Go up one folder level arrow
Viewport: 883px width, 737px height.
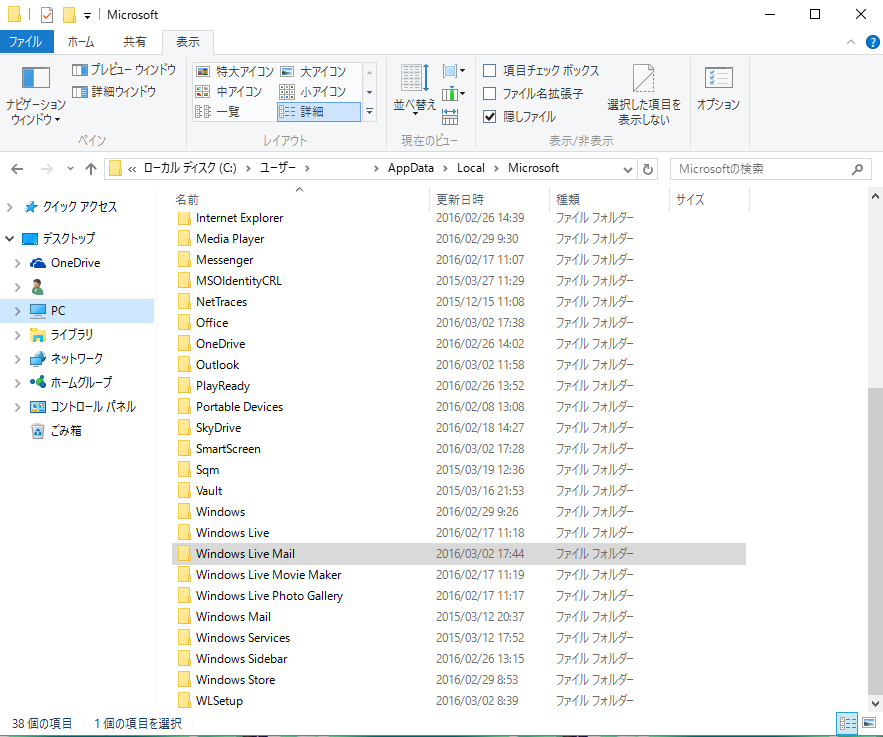click(91, 168)
